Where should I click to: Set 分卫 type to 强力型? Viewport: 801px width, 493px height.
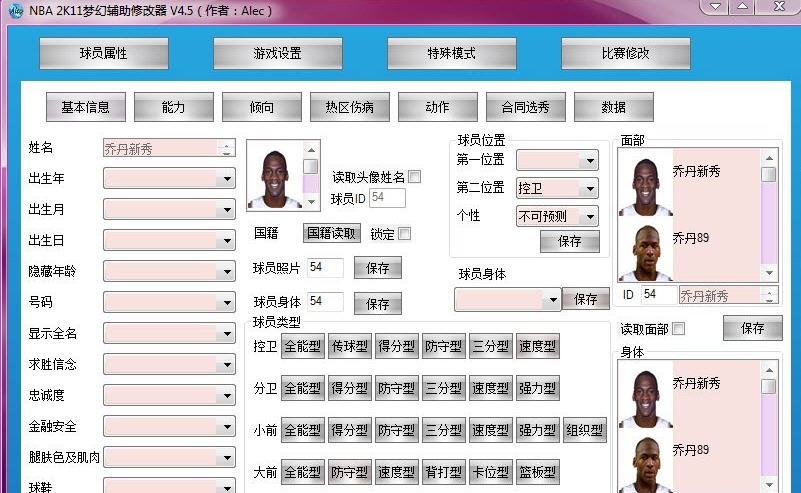tap(538, 389)
